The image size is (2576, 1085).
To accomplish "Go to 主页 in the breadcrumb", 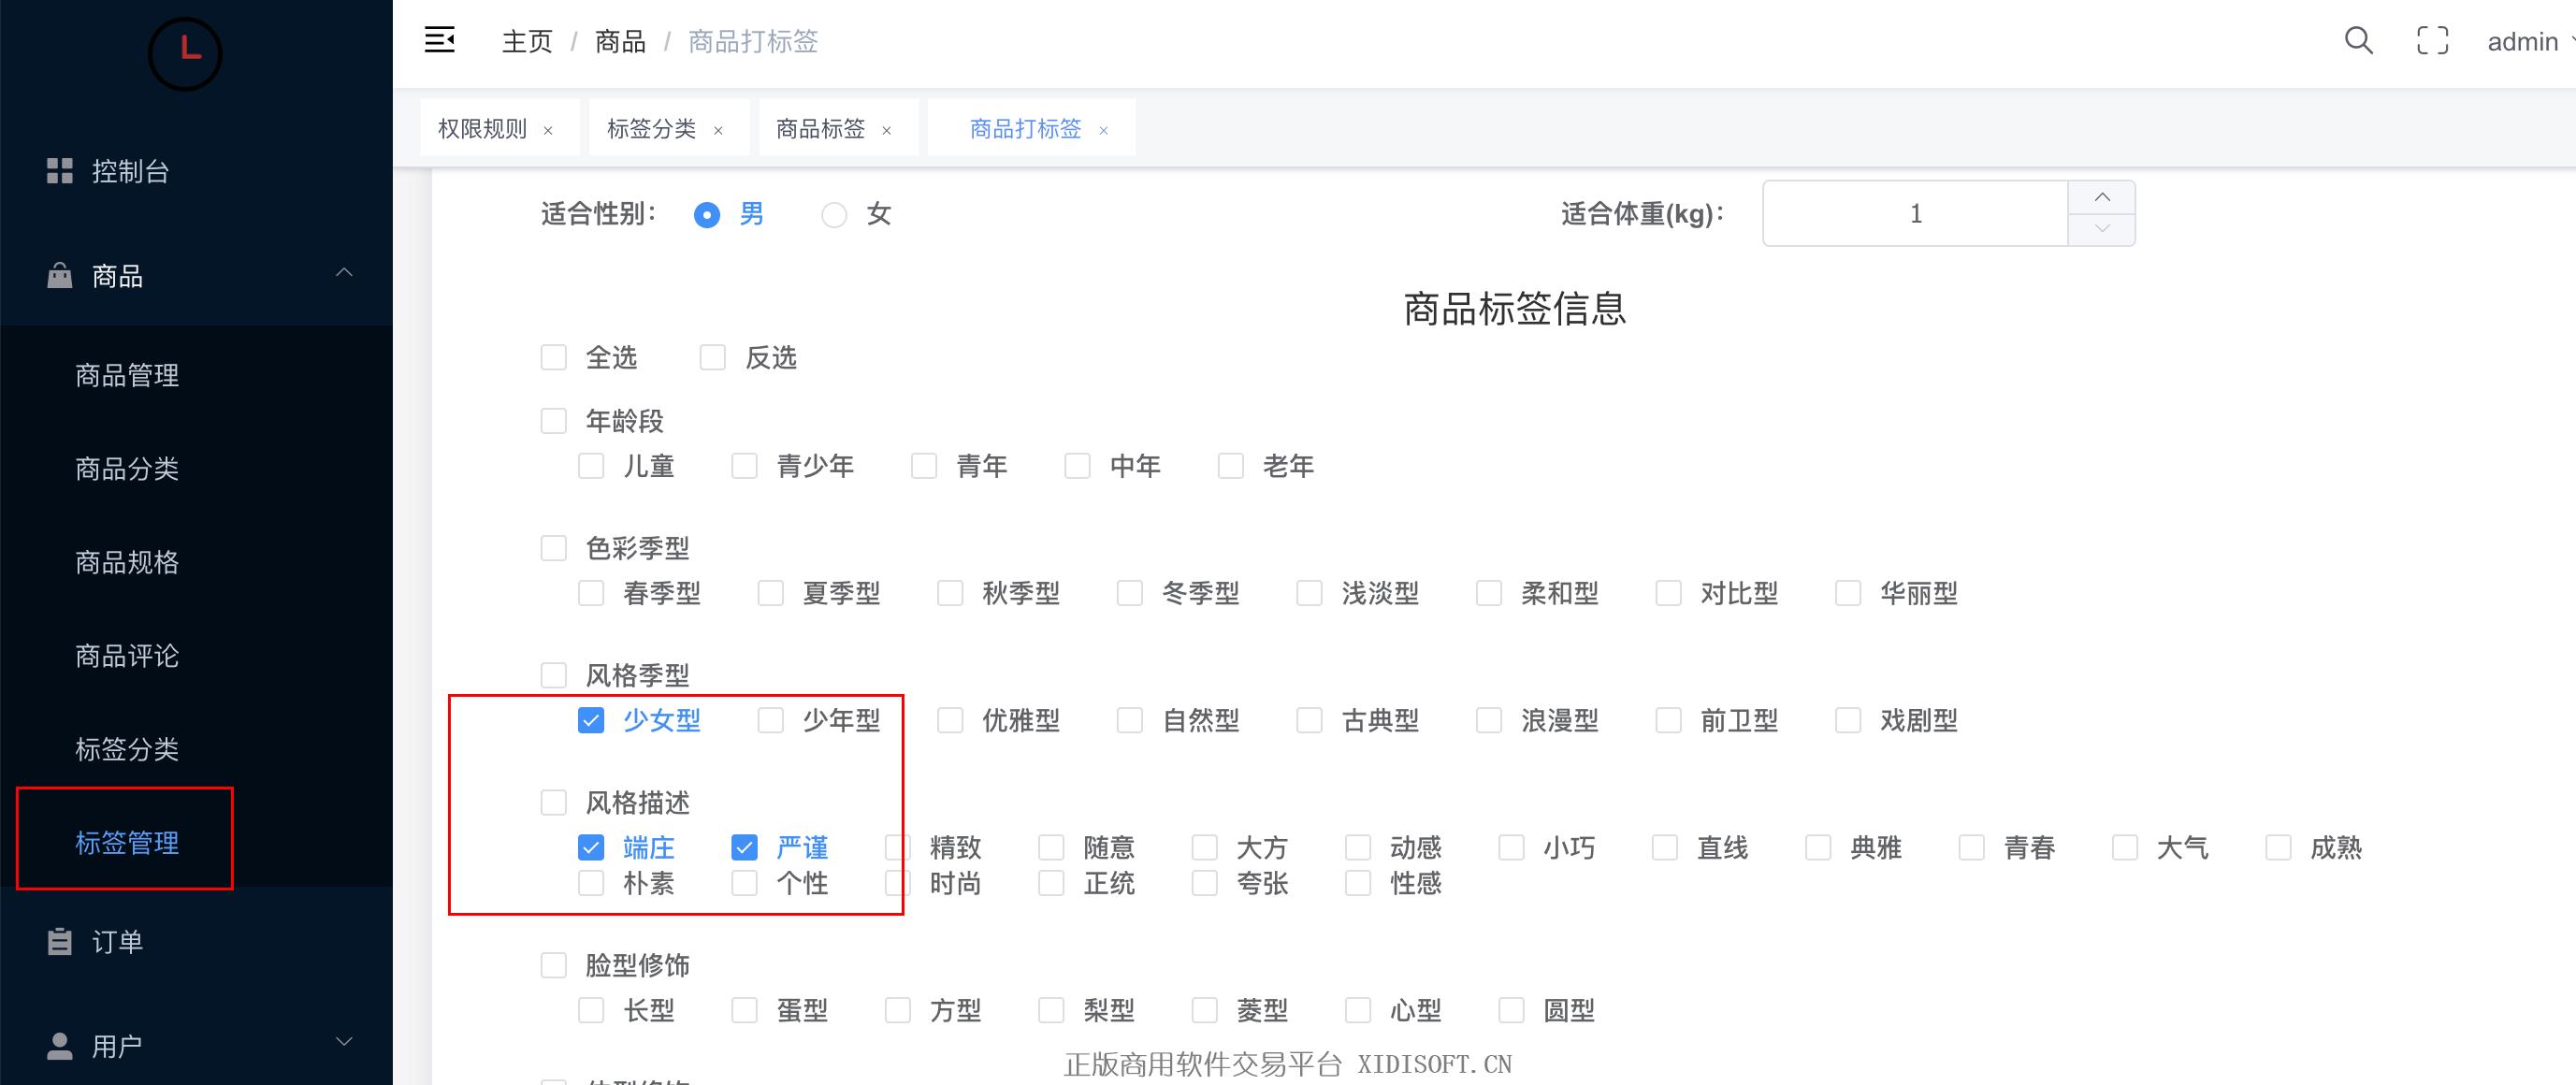I will click(527, 41).
